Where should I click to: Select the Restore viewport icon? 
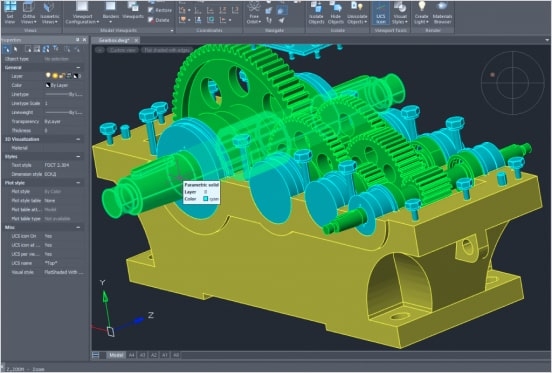(x=160, y=10)
